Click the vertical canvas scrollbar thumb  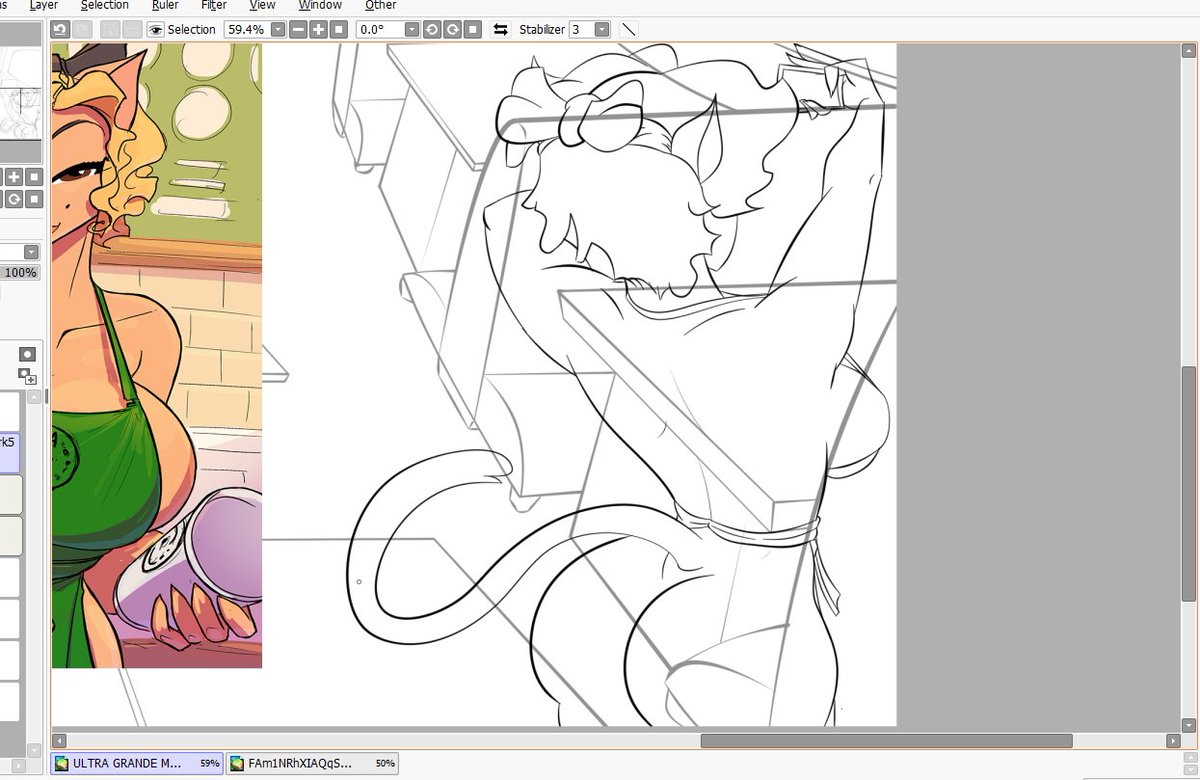[x=1189, y=483]
